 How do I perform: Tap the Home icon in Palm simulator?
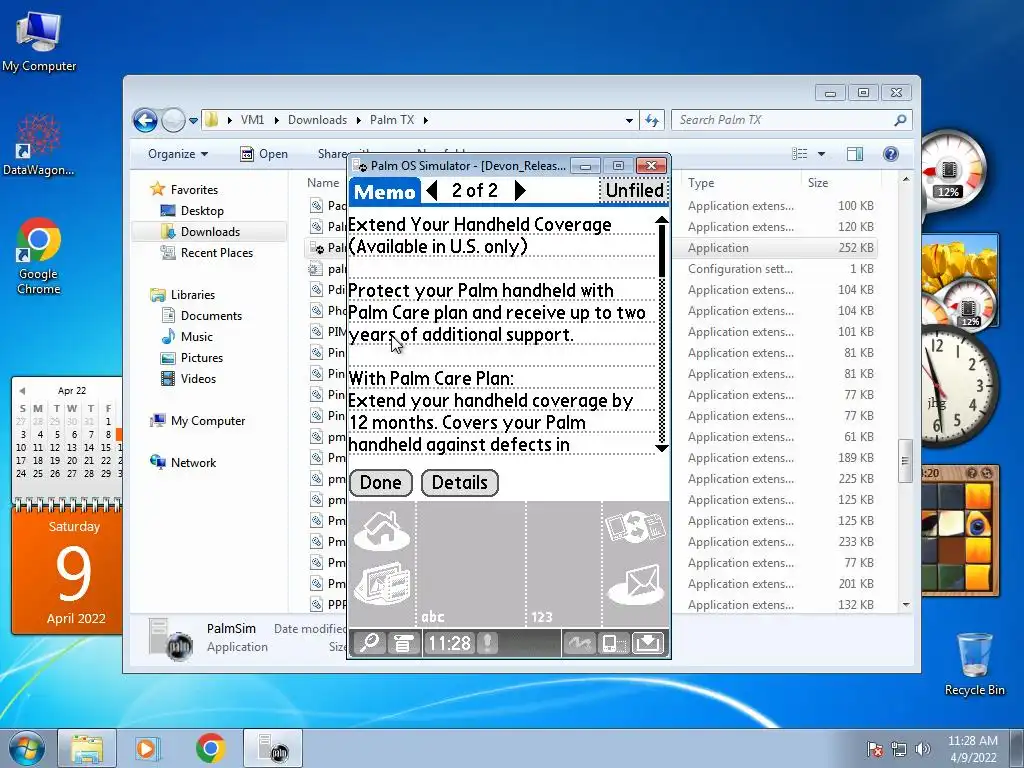pos(382,530)
